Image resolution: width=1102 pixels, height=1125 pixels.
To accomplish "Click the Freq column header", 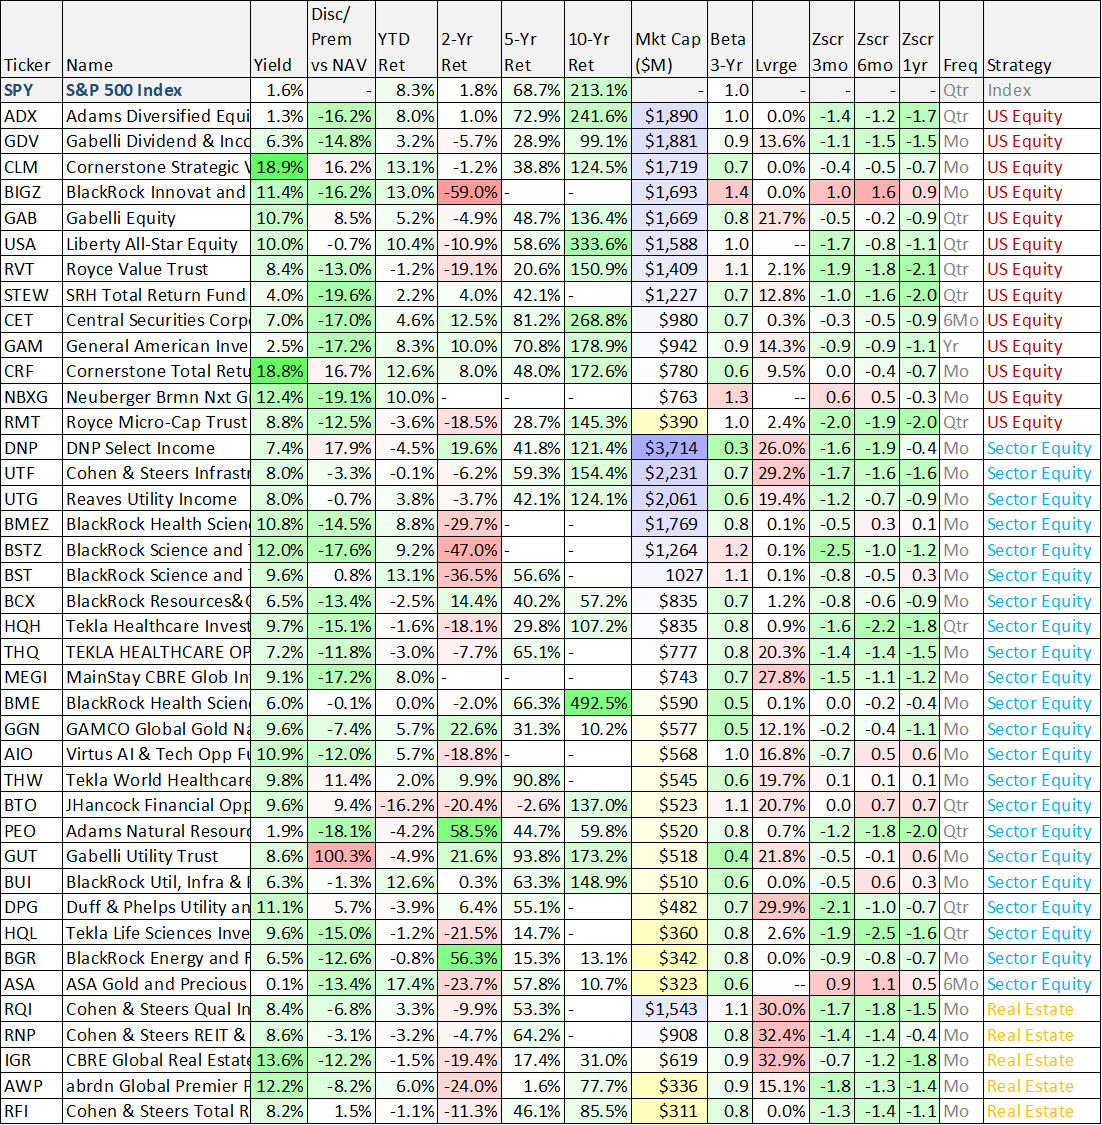I will (961, 39).
